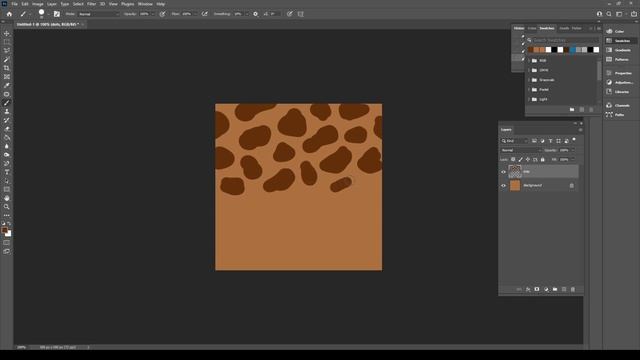Open smoothing options gear
Screen dimensions: 640x360
click(256, 14)
